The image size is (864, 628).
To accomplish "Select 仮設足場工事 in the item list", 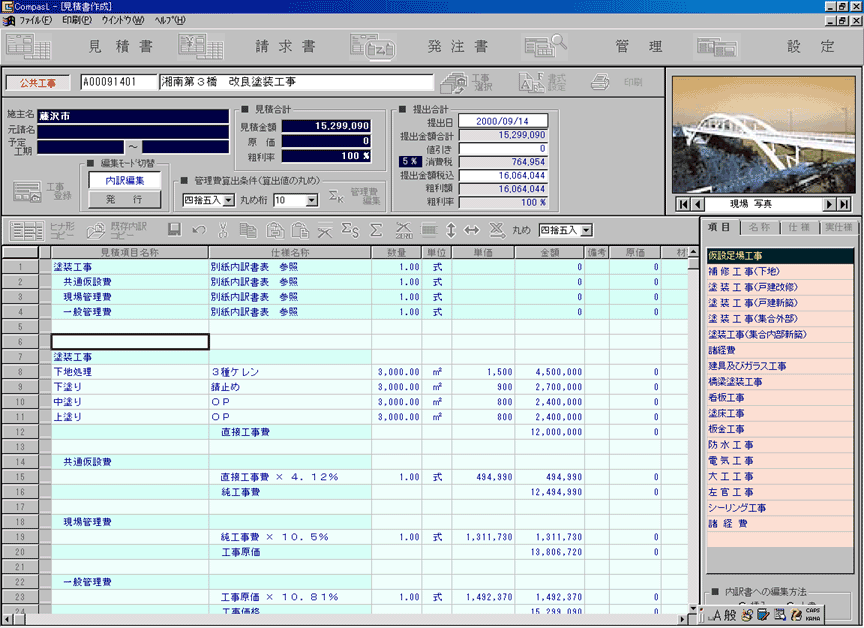I will point(780,256).
